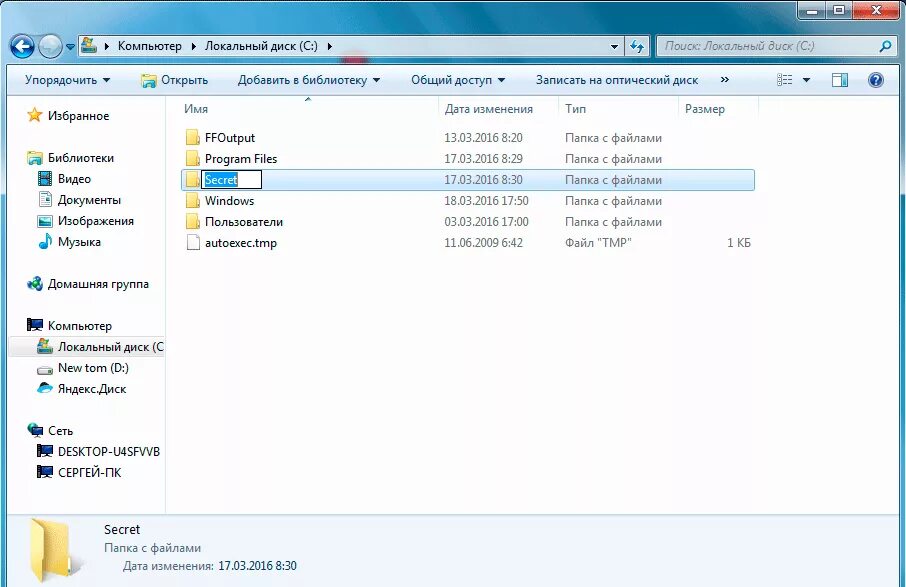This screenshot has width=906, height=587.
Task: Click the 18.03.2016 17:50 date for Windows
Action: (x=486, y=200)
